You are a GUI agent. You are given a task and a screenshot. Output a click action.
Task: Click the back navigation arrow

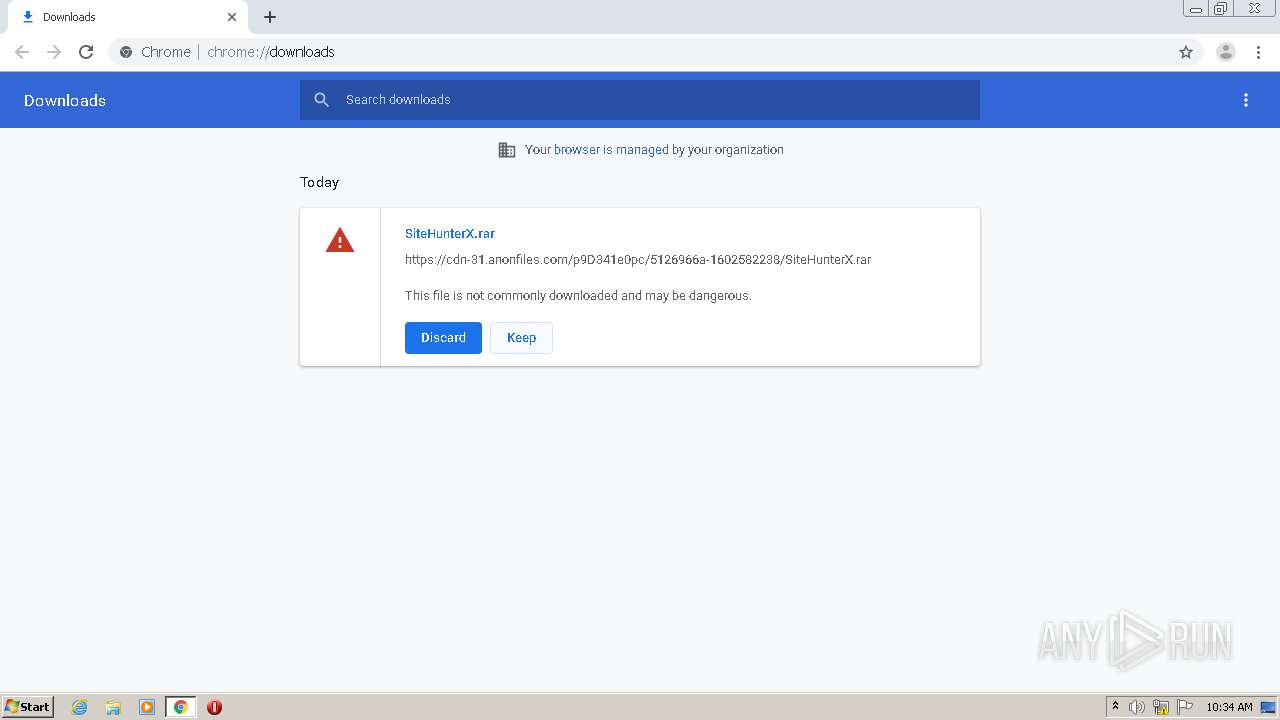coord(22,52)
